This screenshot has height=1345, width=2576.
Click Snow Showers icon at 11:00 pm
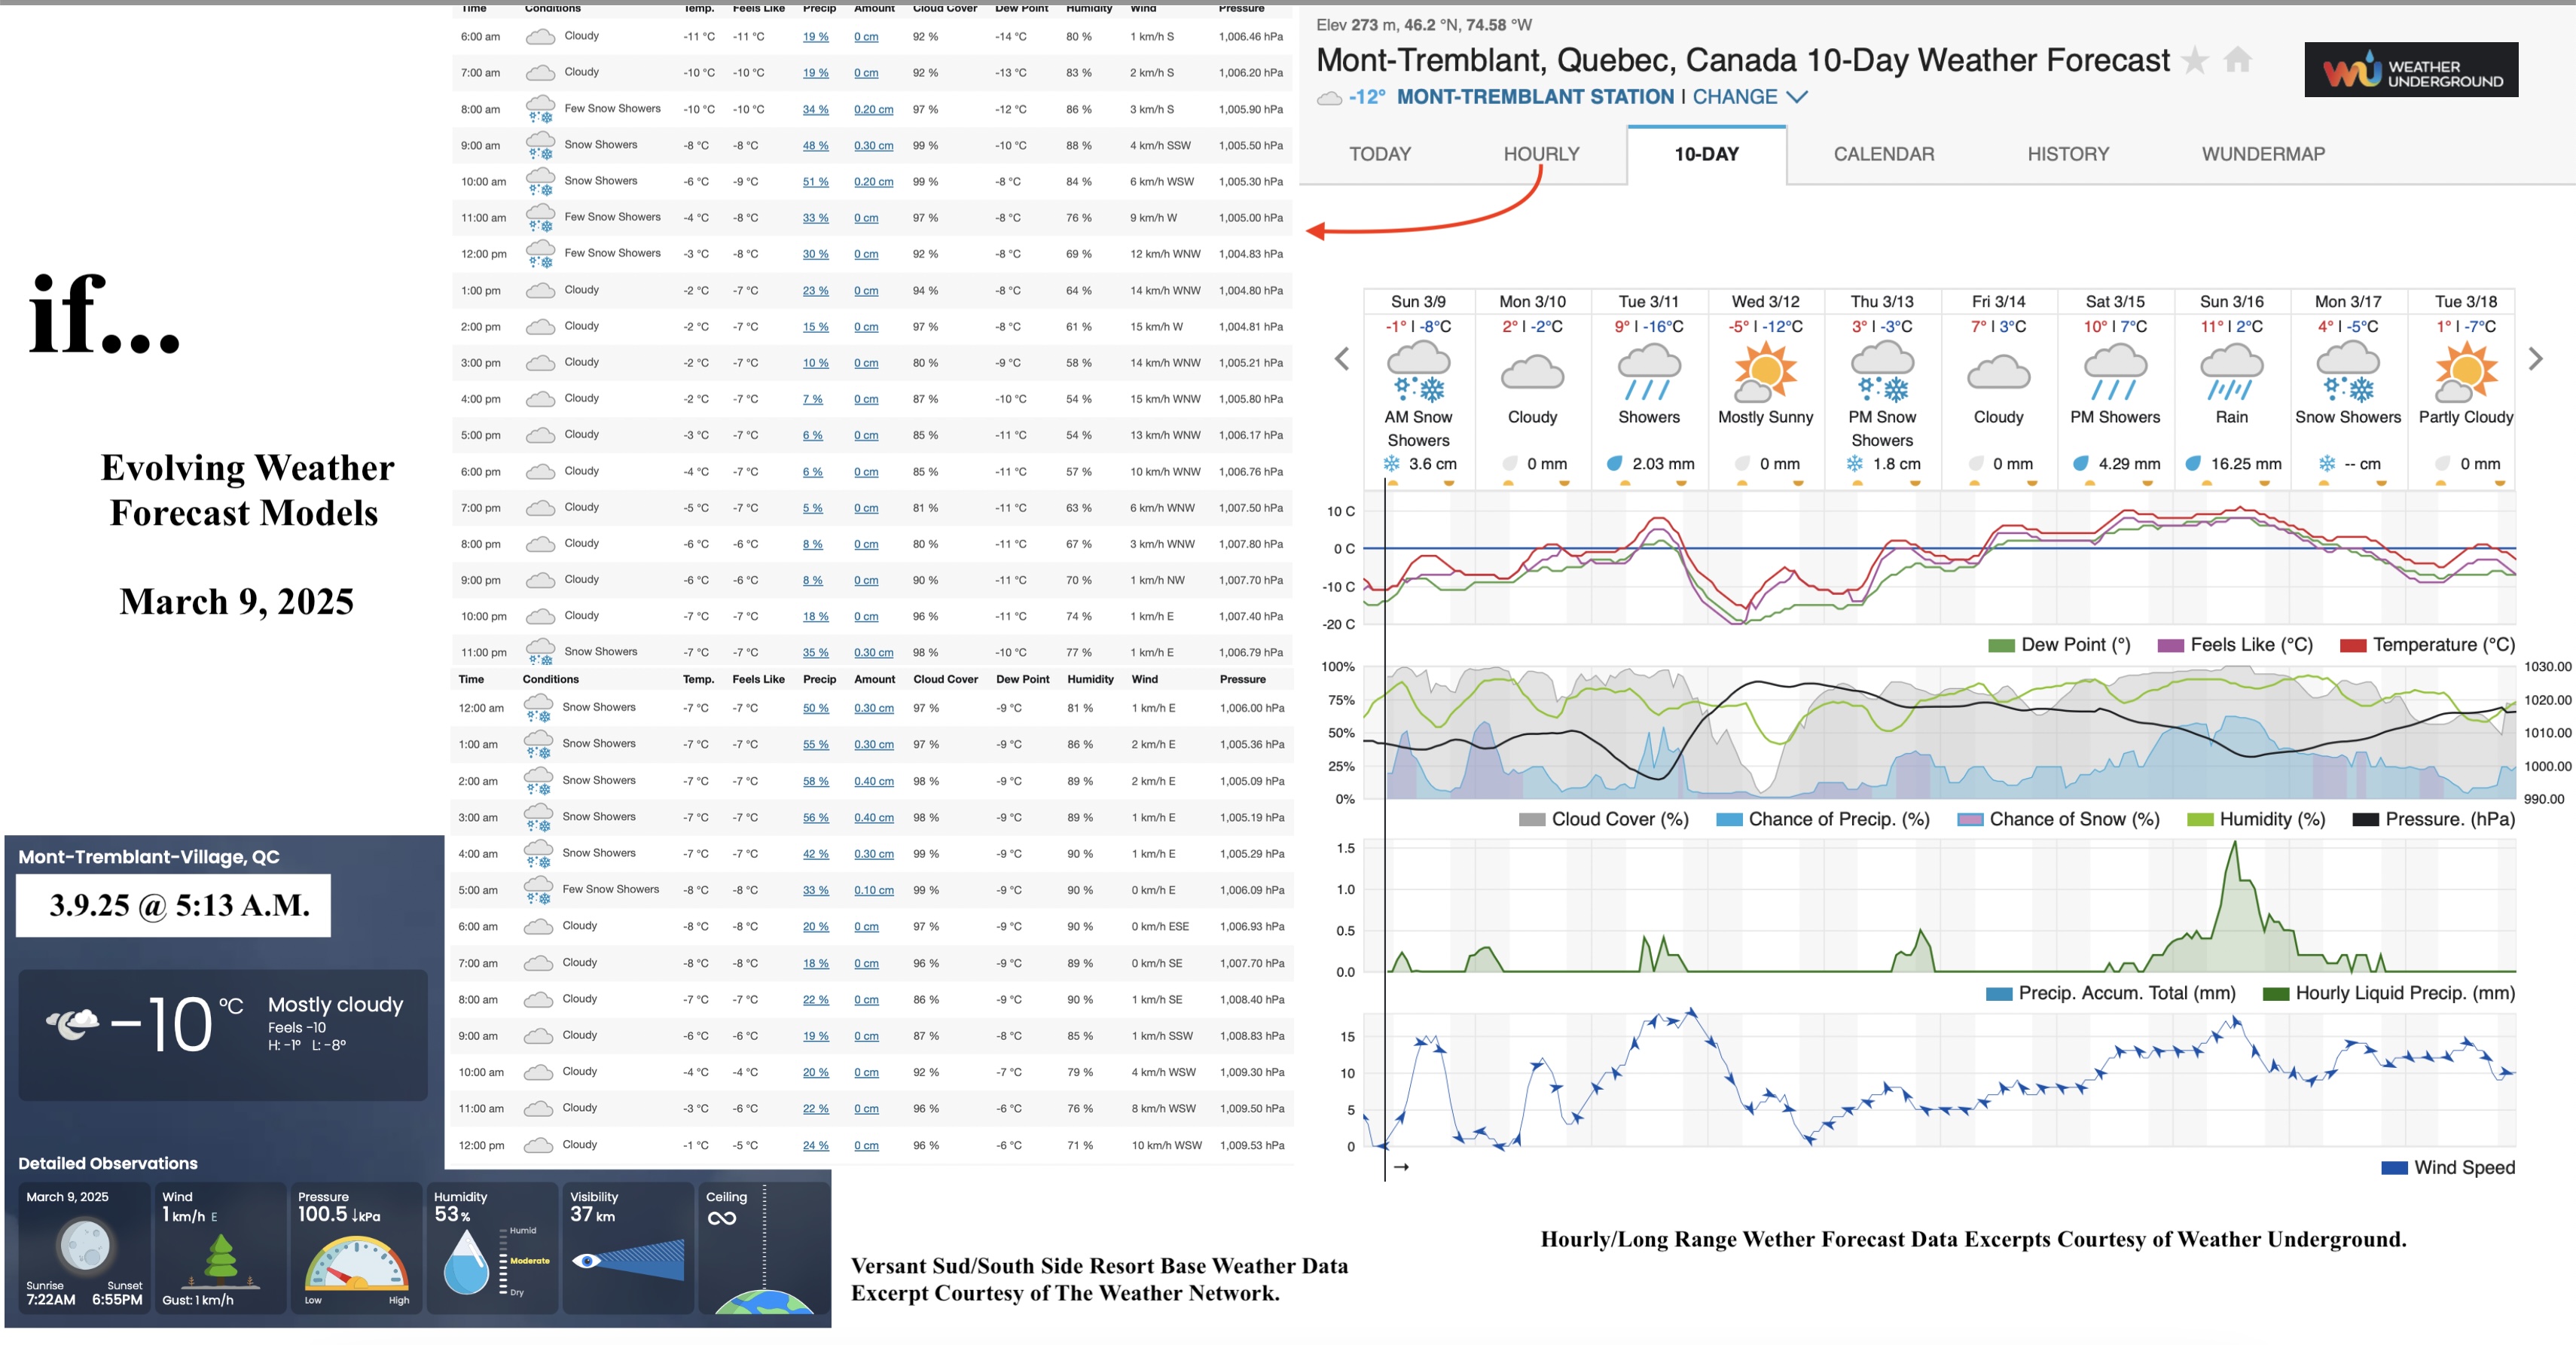540,652
